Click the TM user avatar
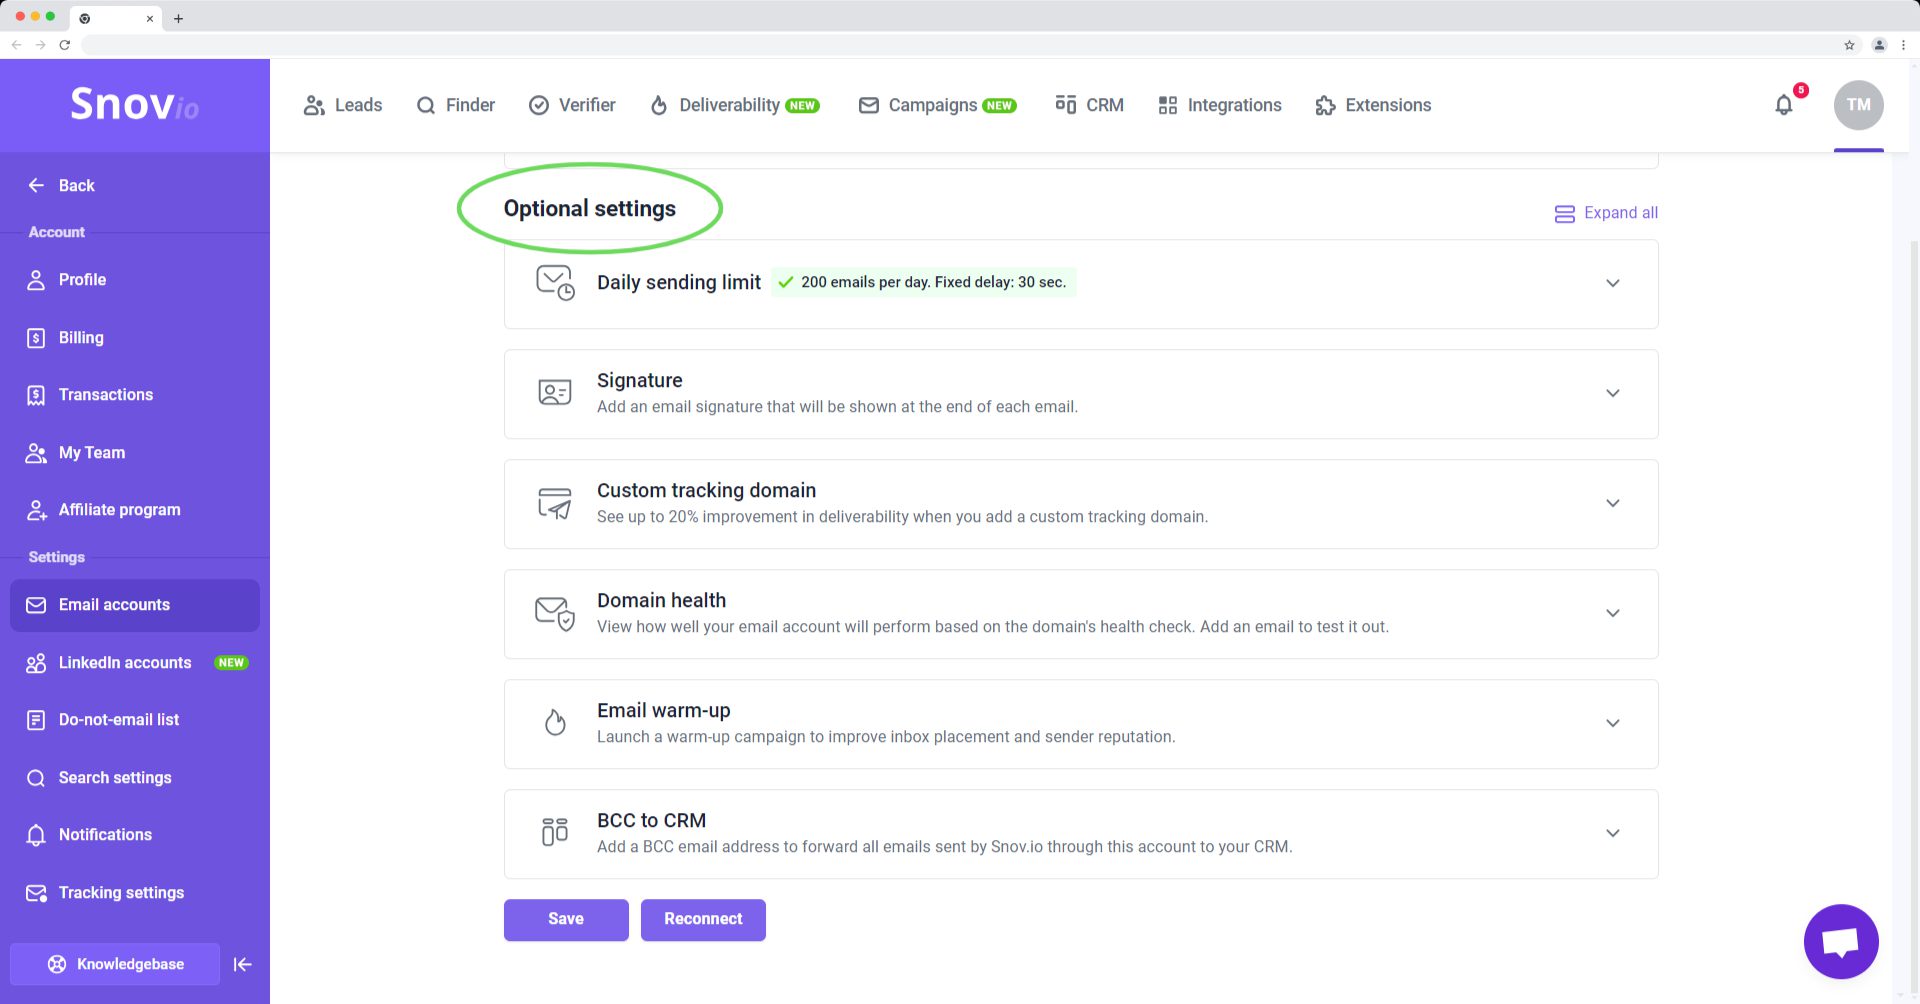Screen dimensions: 1920x1004 coord(1858,105)
